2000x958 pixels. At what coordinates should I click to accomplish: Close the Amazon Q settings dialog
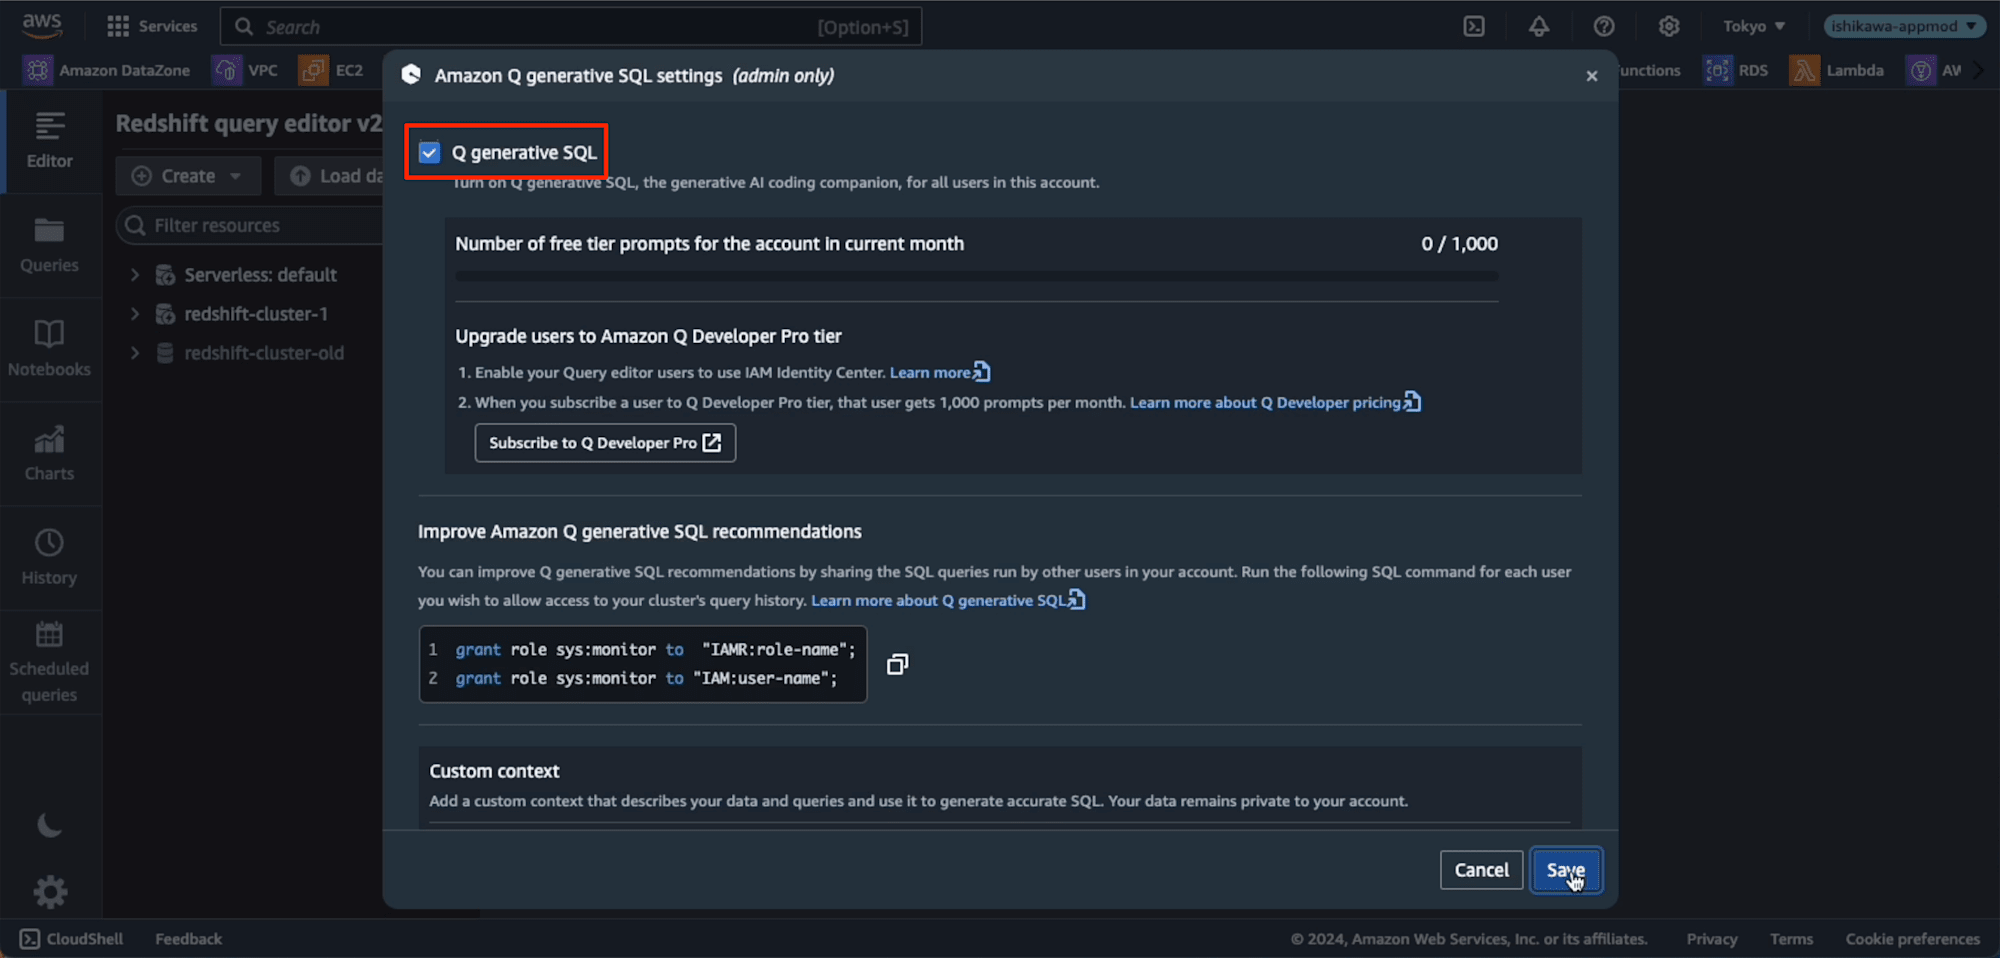click(1592, 76)
